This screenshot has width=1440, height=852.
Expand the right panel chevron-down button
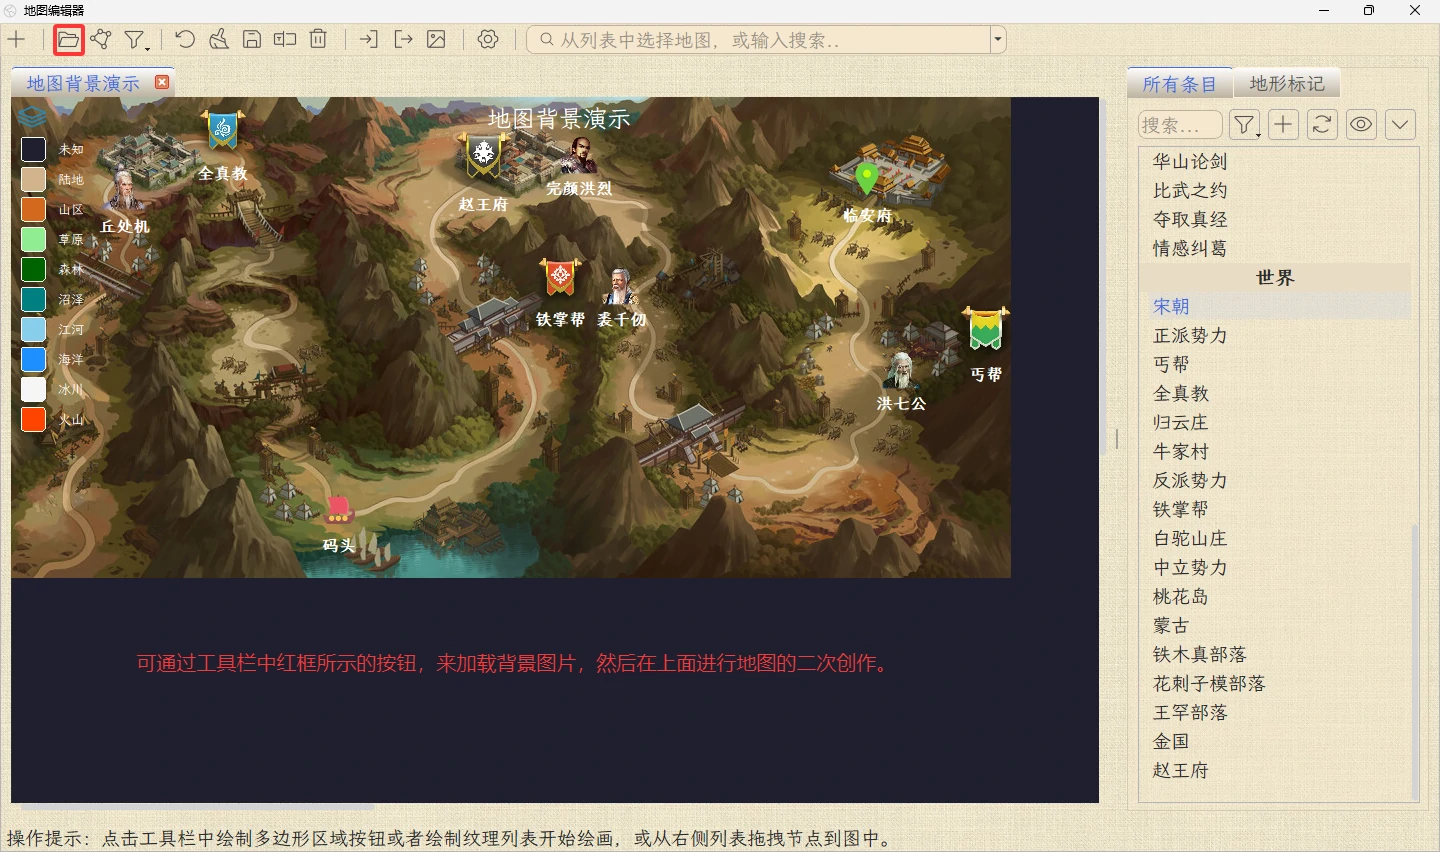click(1400, 125)
